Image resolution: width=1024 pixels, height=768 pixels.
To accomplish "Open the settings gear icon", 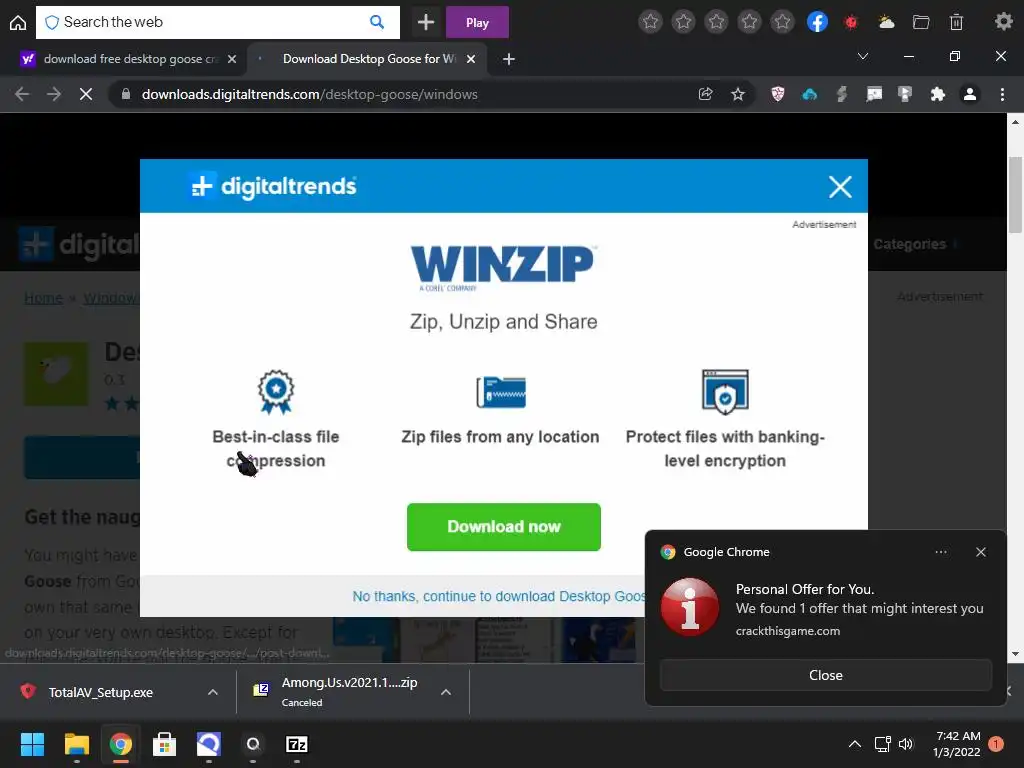I will [1003, 22].
